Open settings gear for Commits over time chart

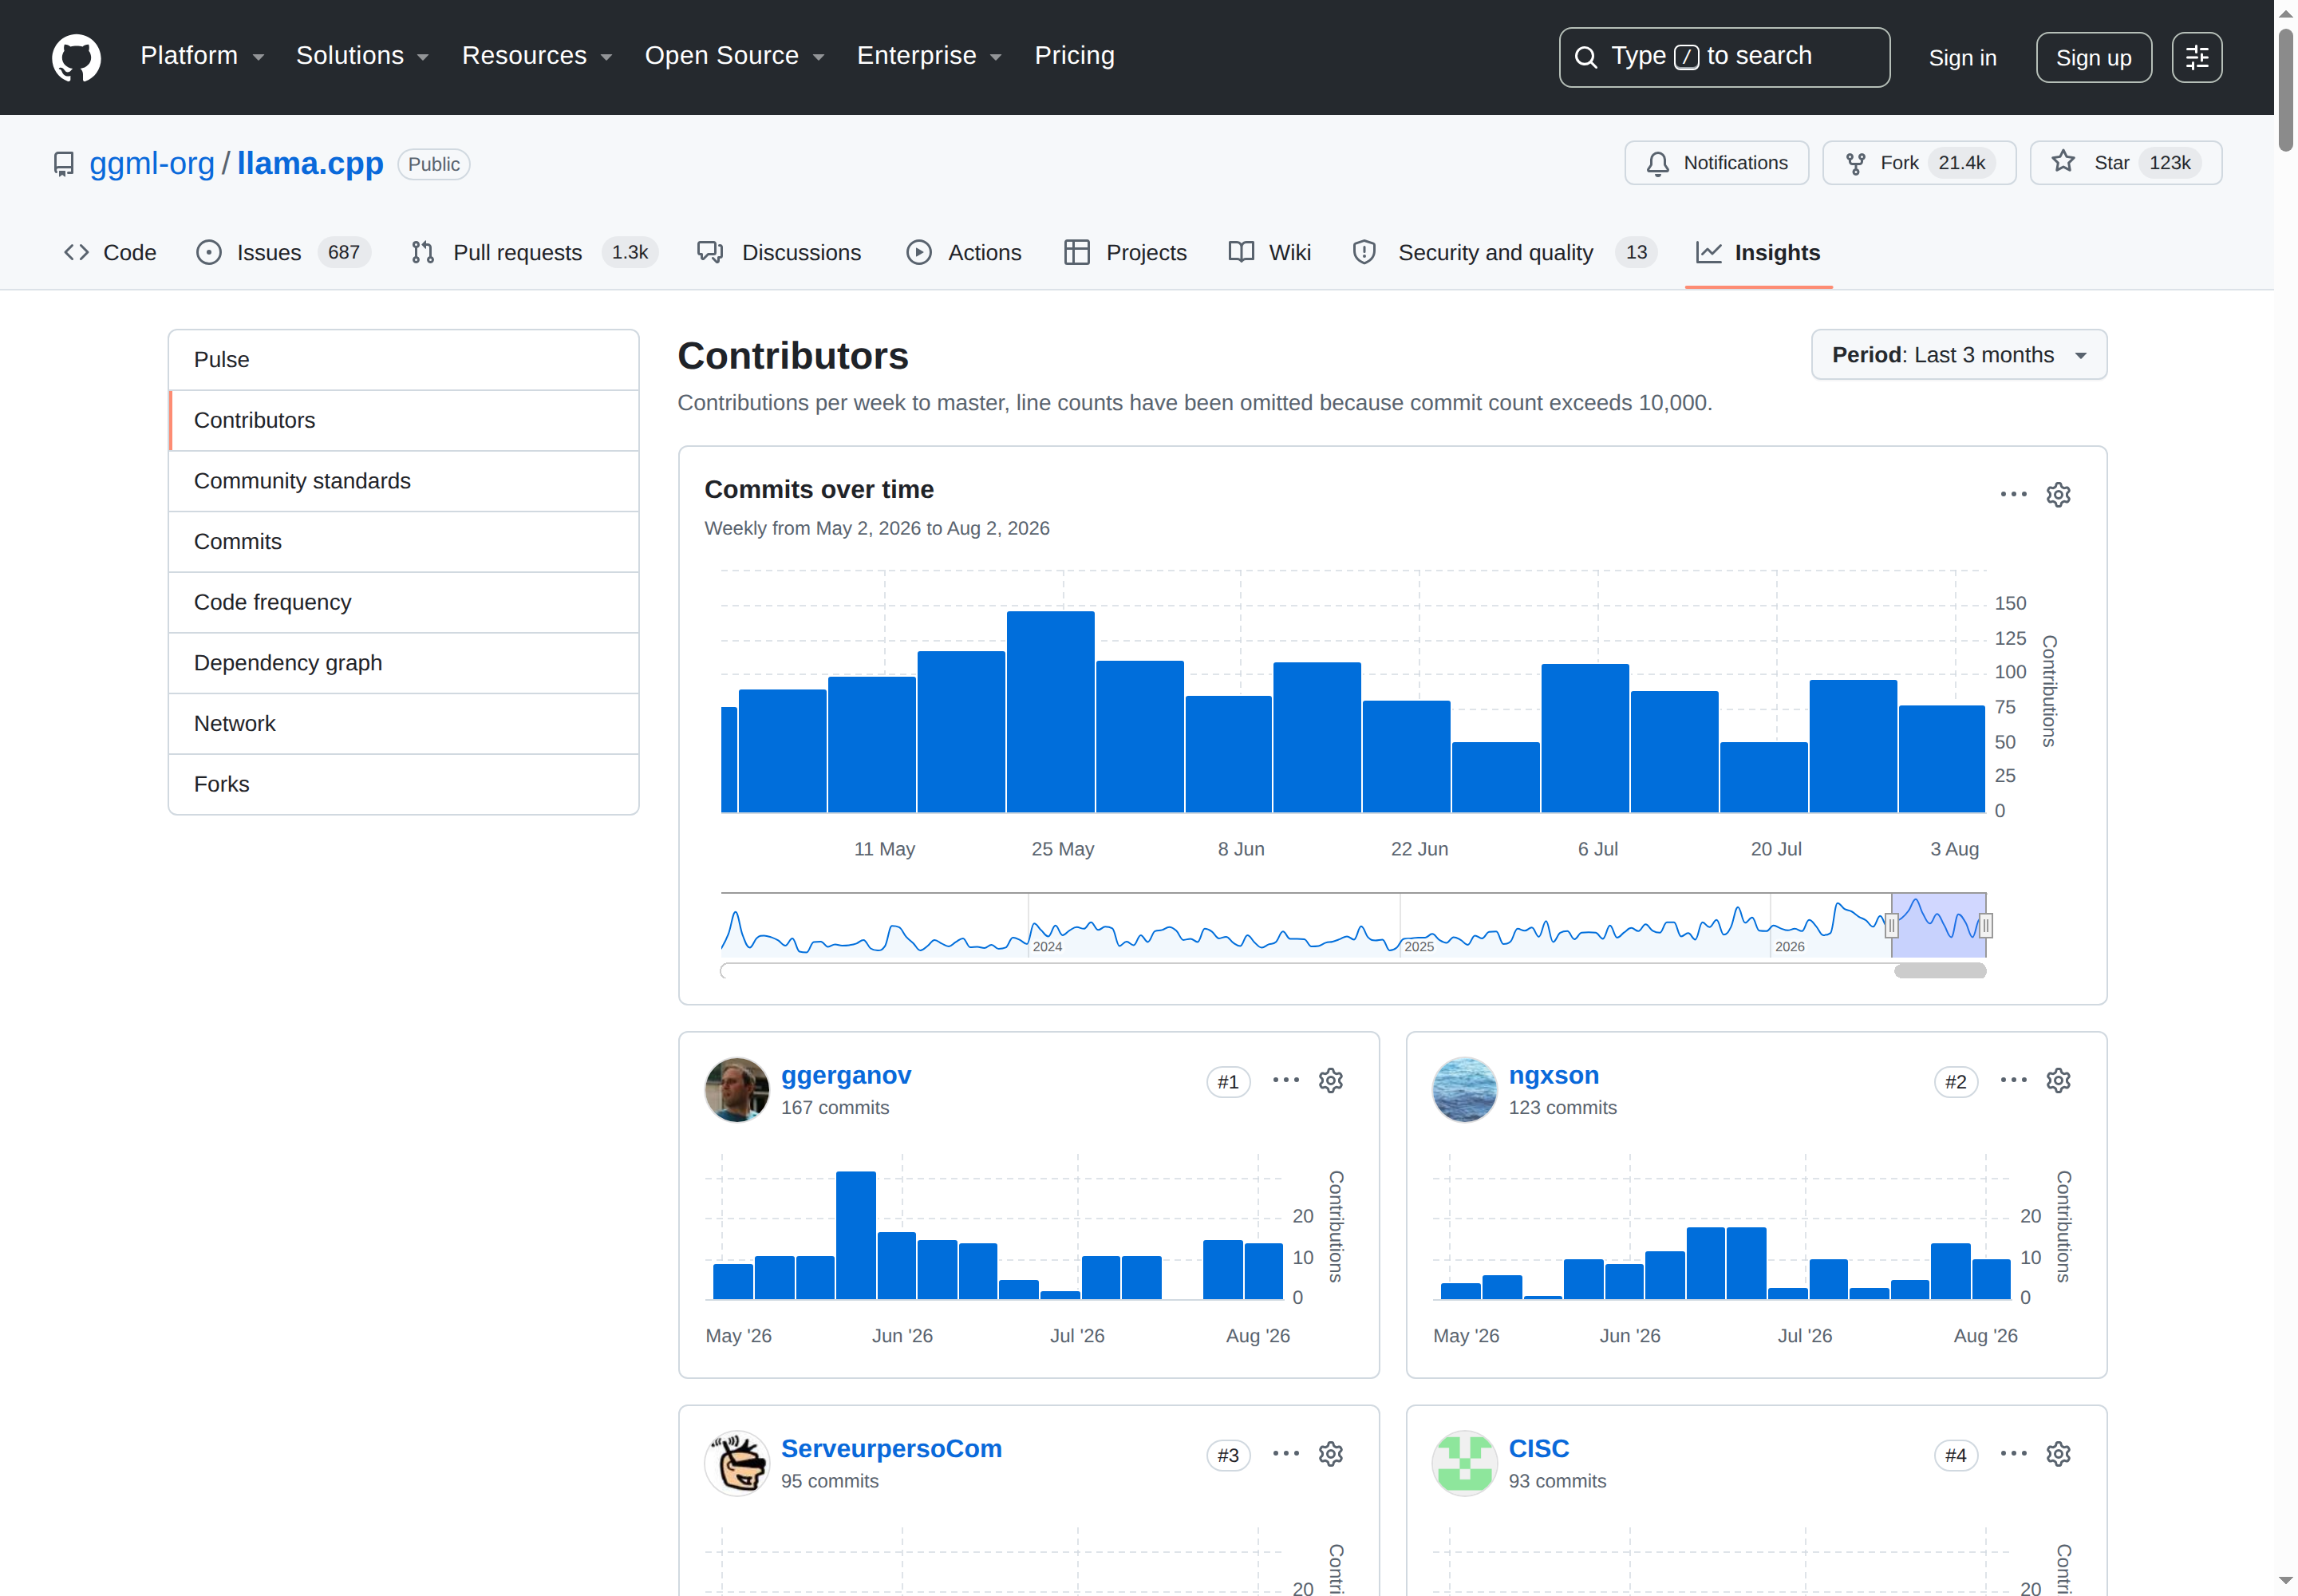2058,494
